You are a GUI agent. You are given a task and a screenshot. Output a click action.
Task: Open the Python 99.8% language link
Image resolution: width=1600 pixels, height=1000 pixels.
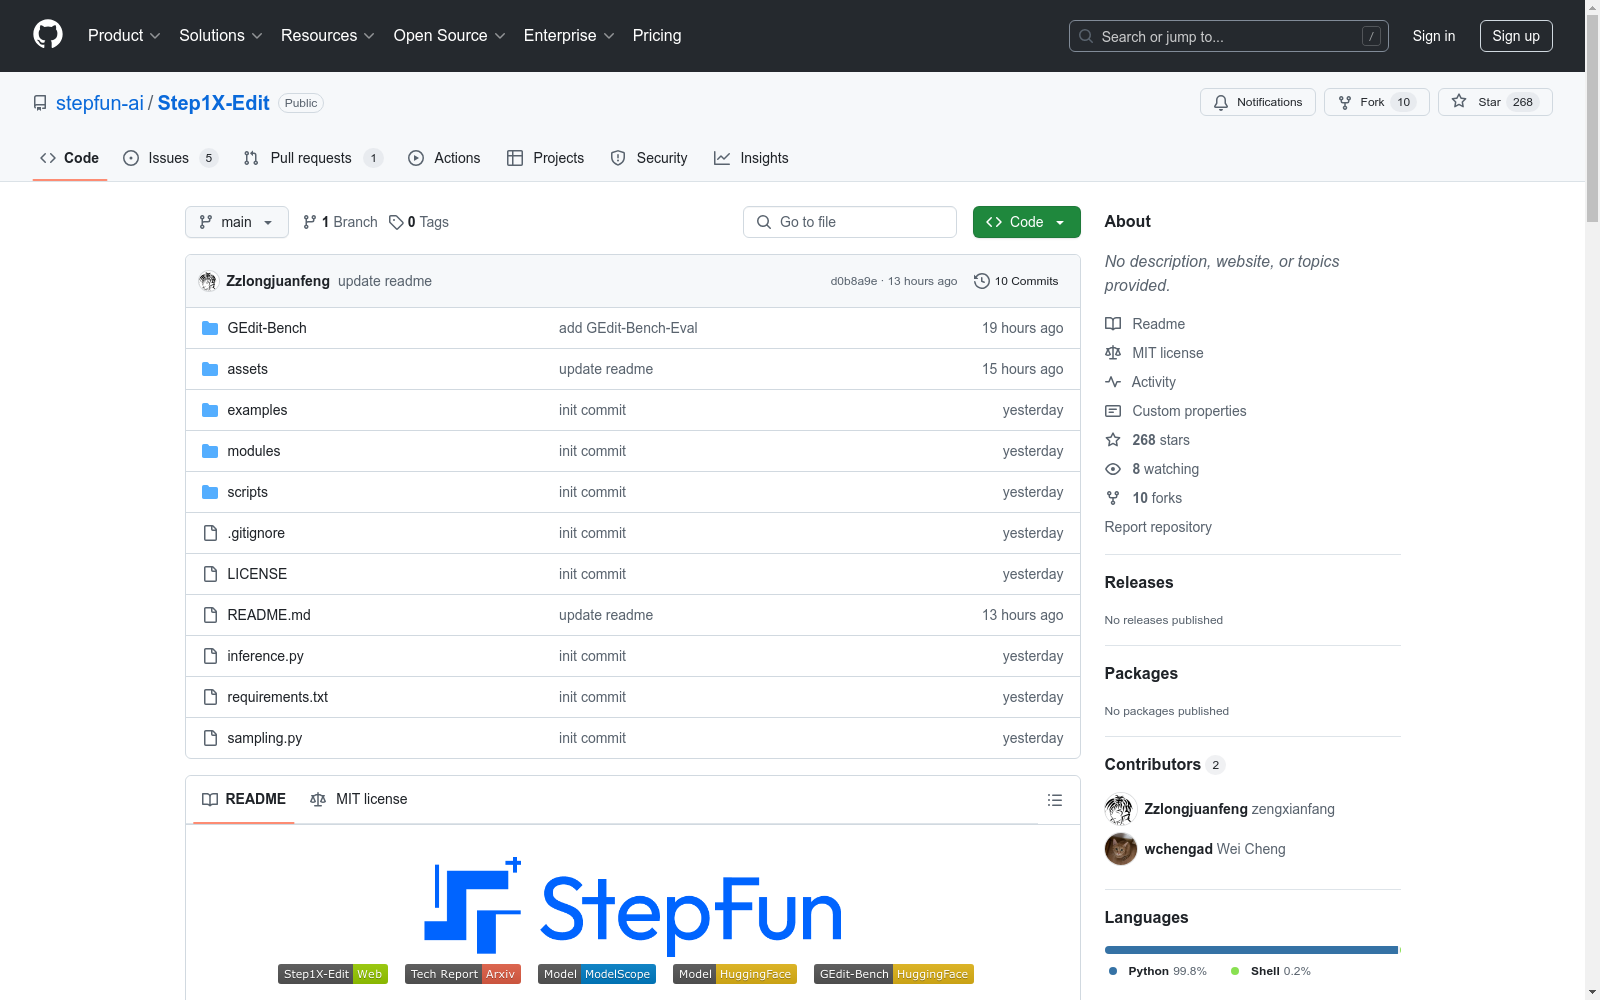point(1157,971)
